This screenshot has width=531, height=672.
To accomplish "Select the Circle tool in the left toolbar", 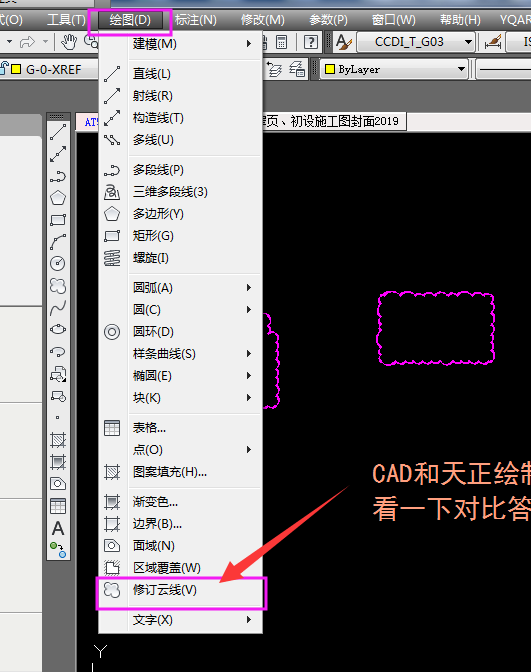I will click(x=58, y=264).
